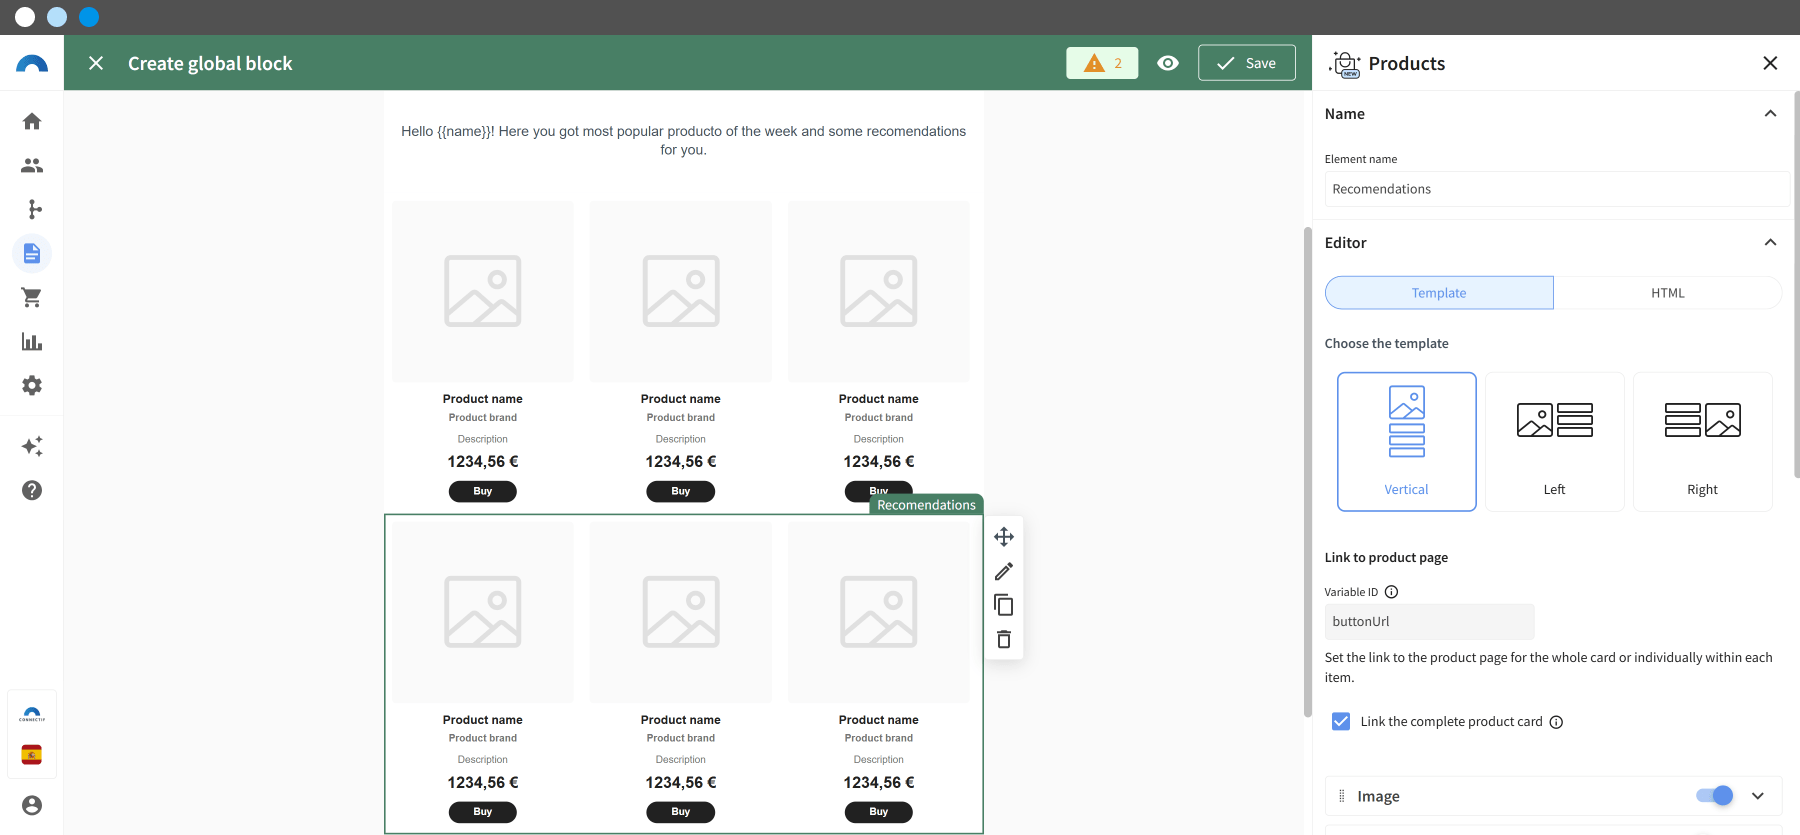1800x835 pixels.
Task: Click the info icon beside Link the complete product card
Action: click(x=1556, y=722)
